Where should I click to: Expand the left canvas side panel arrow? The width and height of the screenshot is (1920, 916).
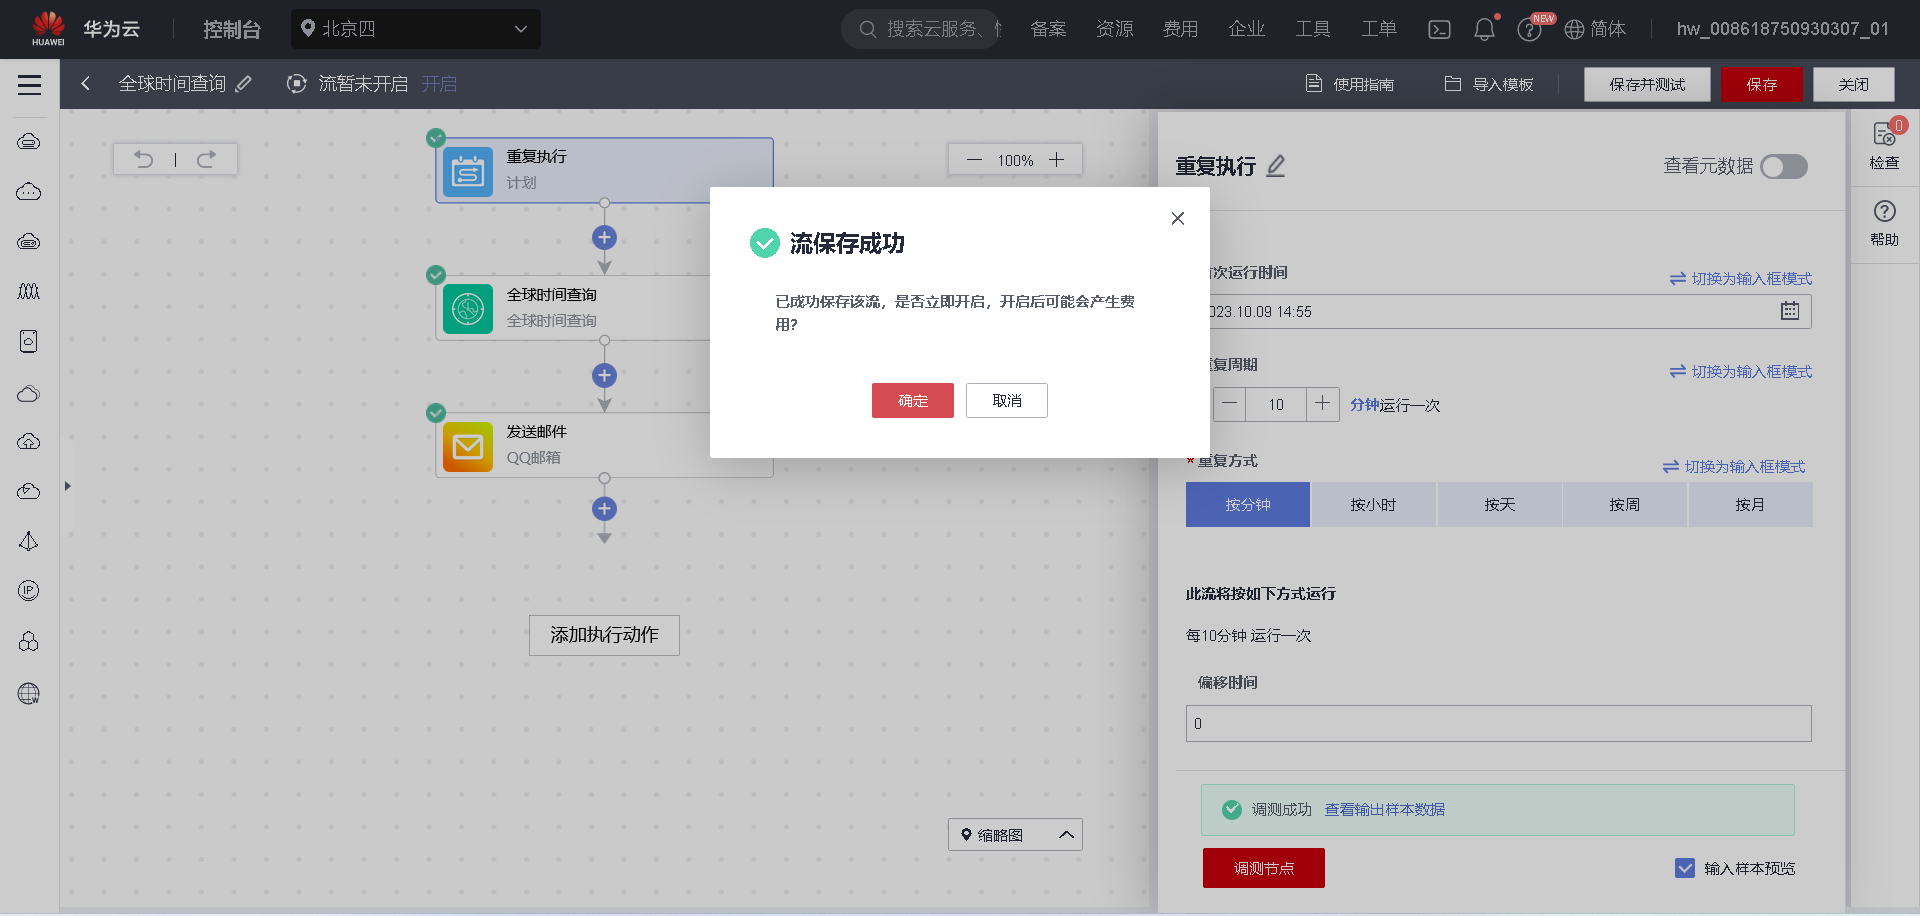(68, 486)
